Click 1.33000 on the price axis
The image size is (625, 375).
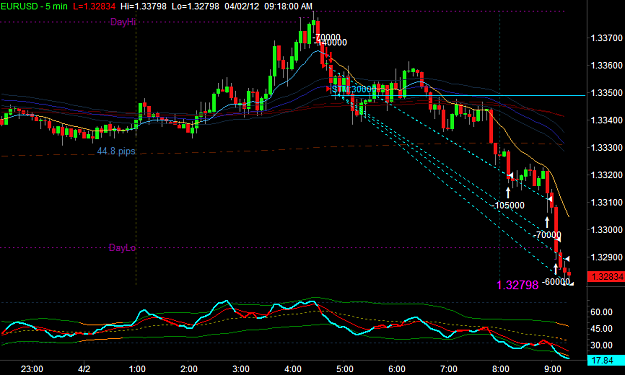[x=606, y=230]
